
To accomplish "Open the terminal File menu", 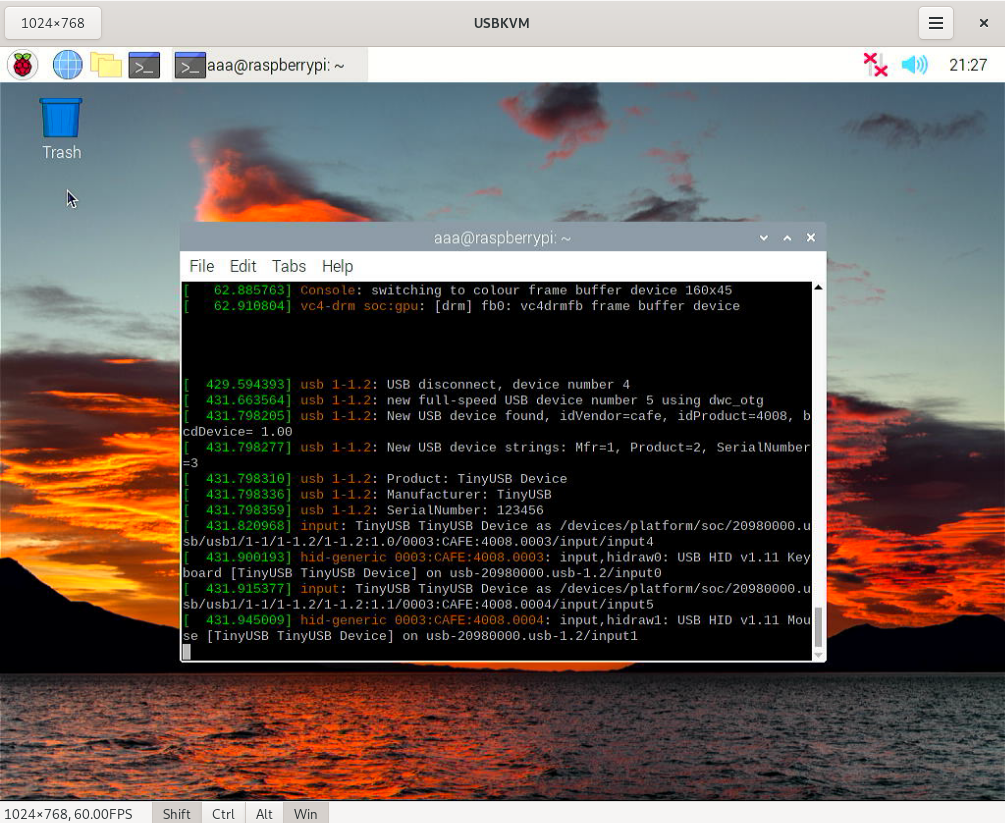I will (x=201, y=266).
